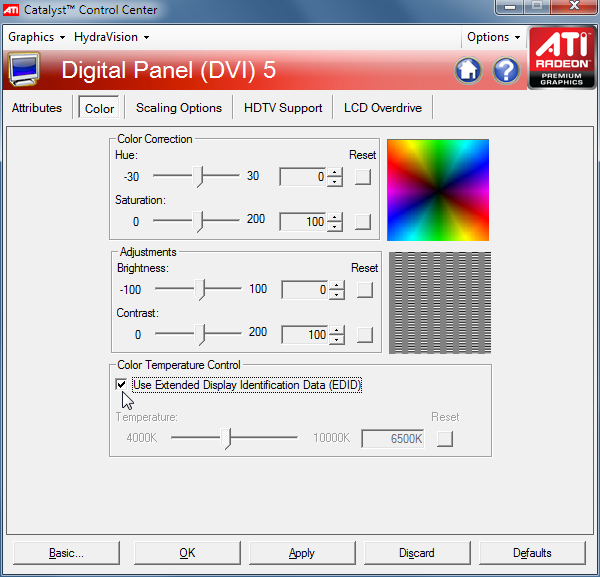600x577 pixels.
Task: Go to the Home page icon
Action: click(468, 70)
